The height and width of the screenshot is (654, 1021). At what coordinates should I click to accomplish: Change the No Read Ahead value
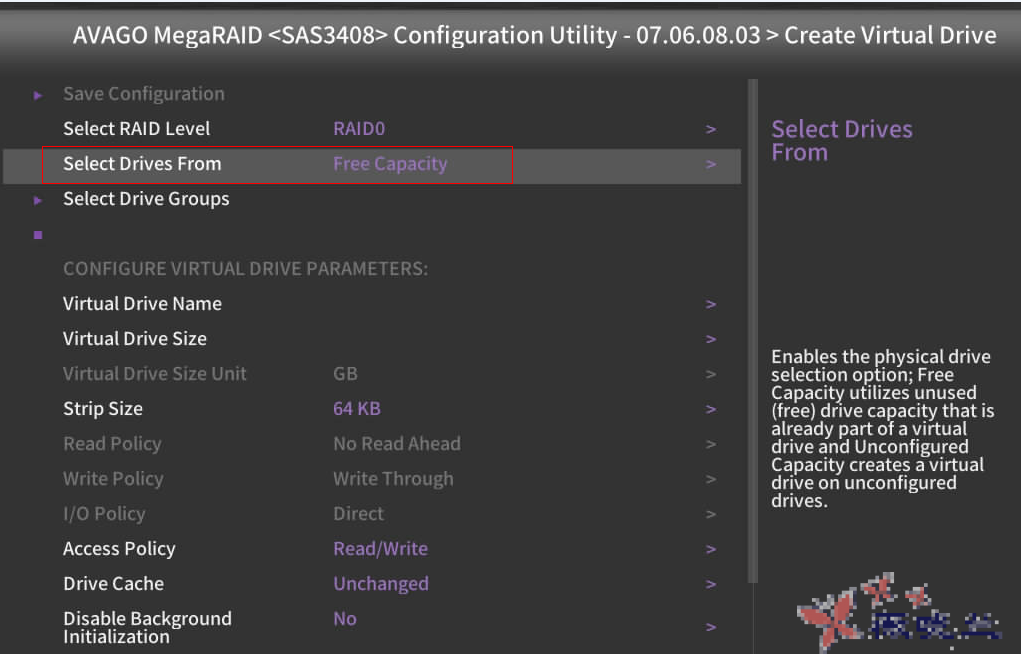click(x=397, y=444)
